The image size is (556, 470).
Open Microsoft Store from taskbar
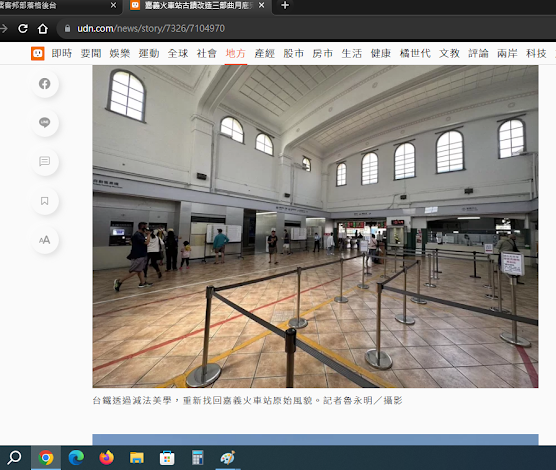[167, 458]
